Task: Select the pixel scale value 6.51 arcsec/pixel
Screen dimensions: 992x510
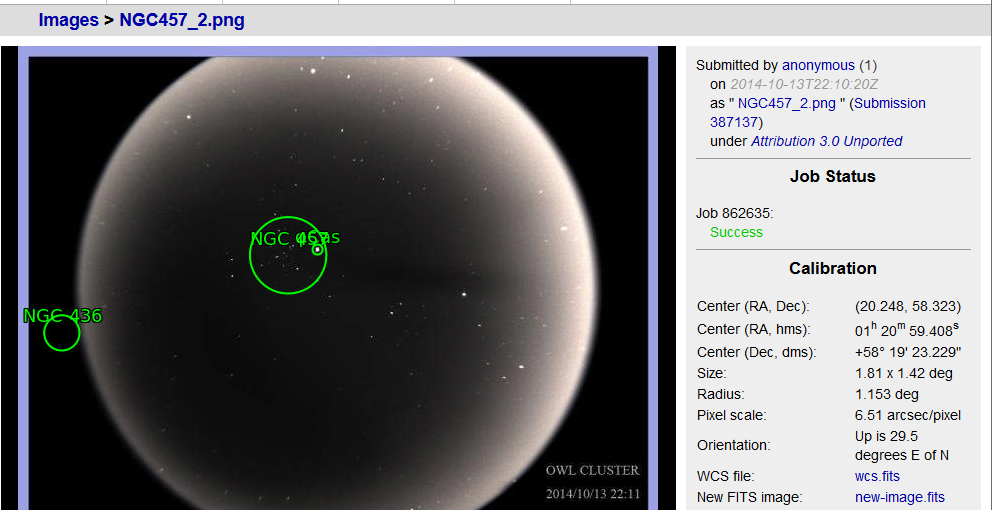Action: (908, 416)
